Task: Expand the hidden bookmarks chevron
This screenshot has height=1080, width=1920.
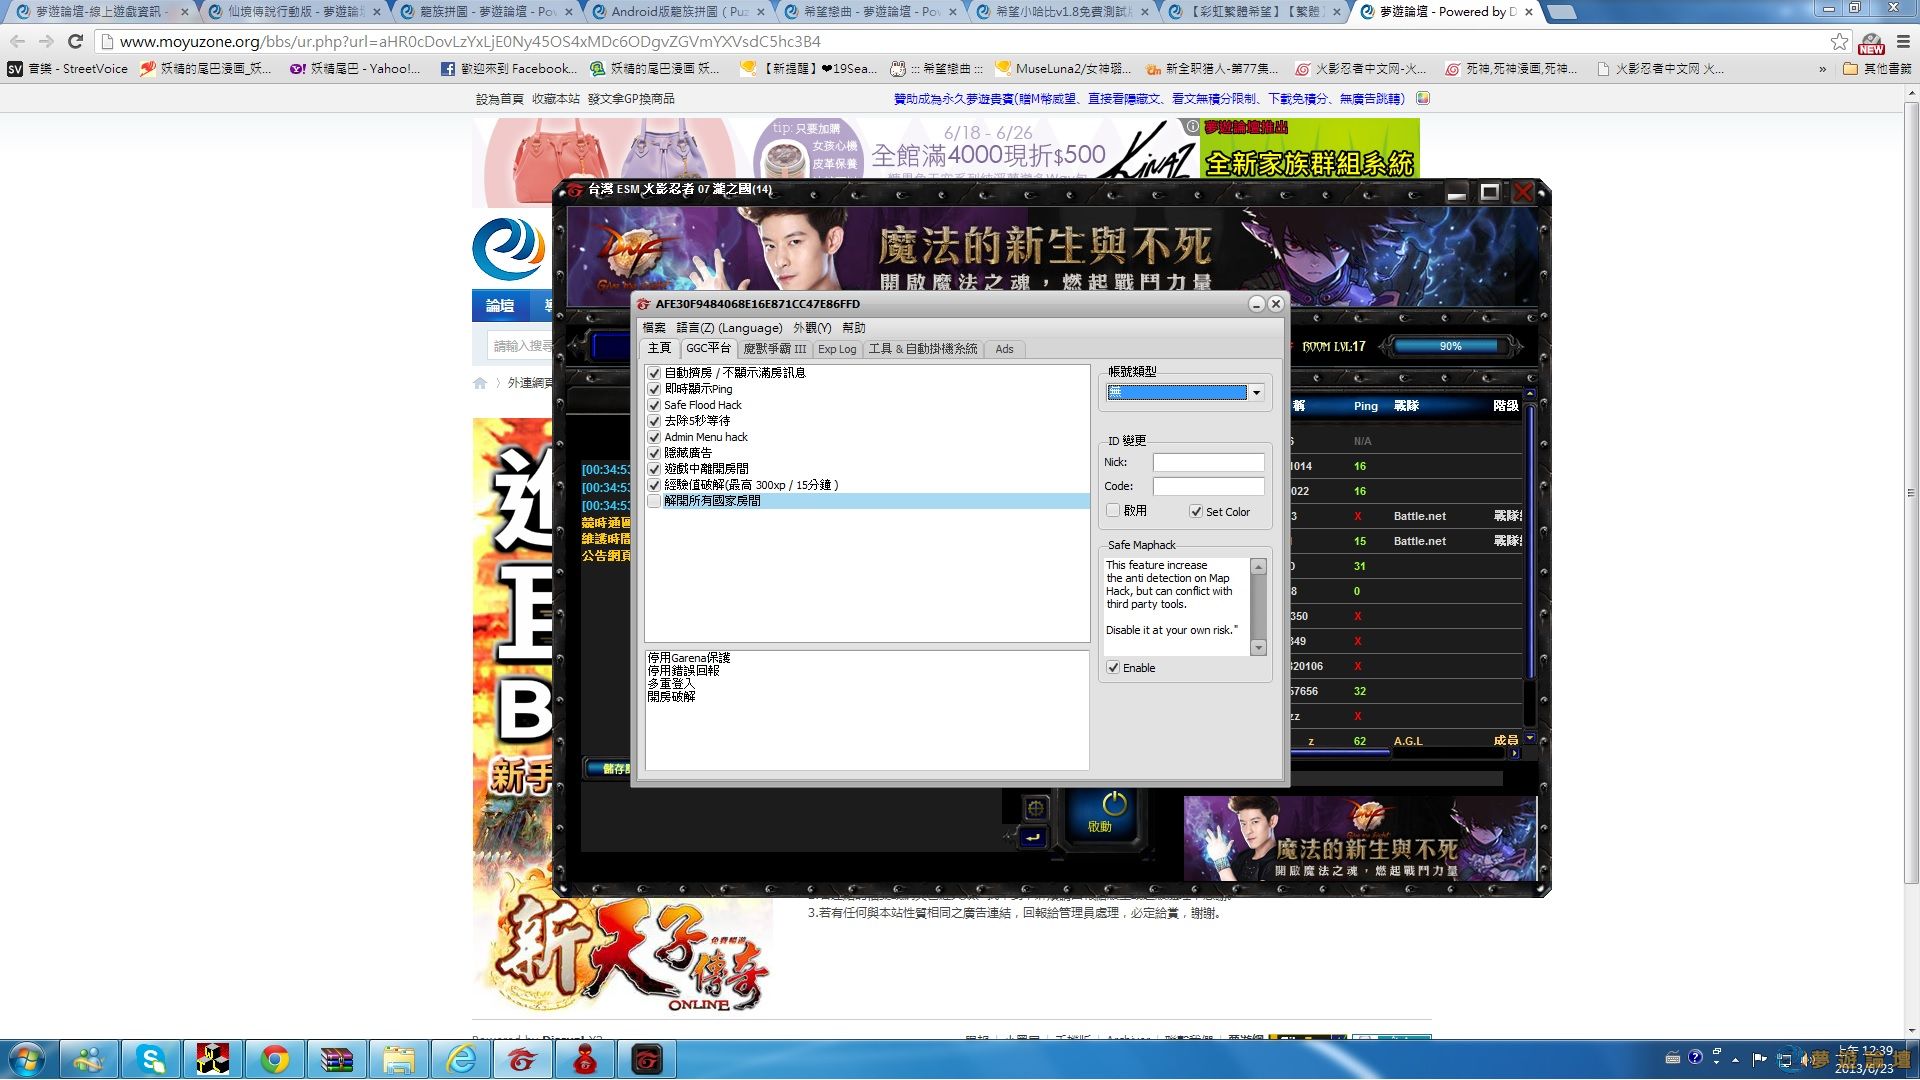Action: coord(1822,69)
